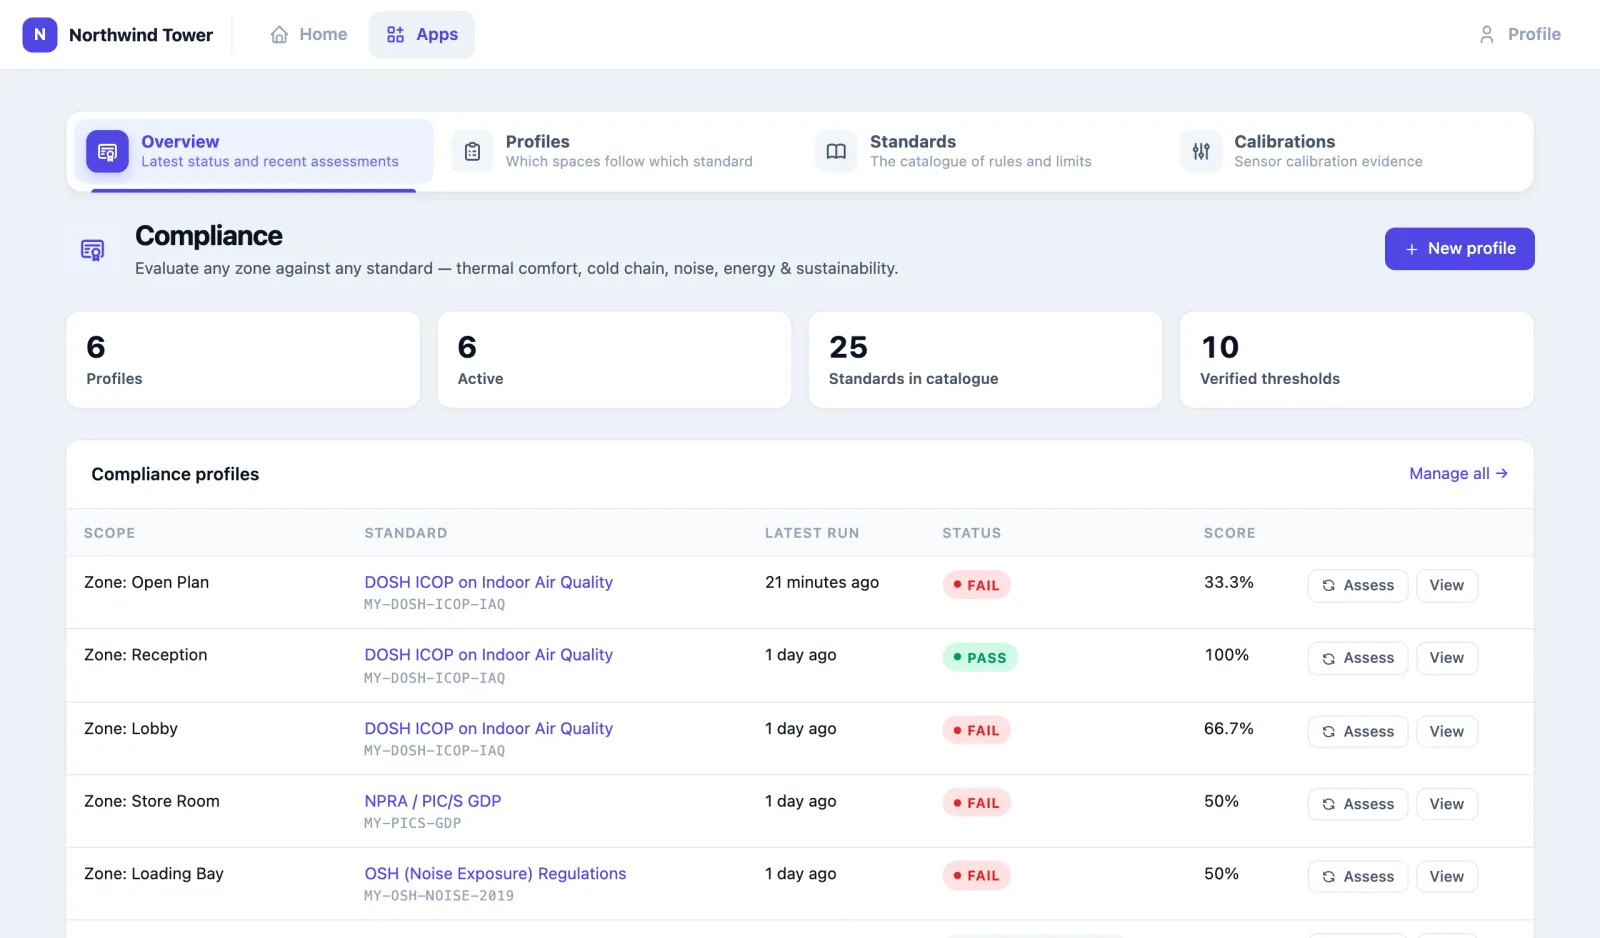View the Zone: Store Room profile

pyautogui.click(x=1447, y=804)
